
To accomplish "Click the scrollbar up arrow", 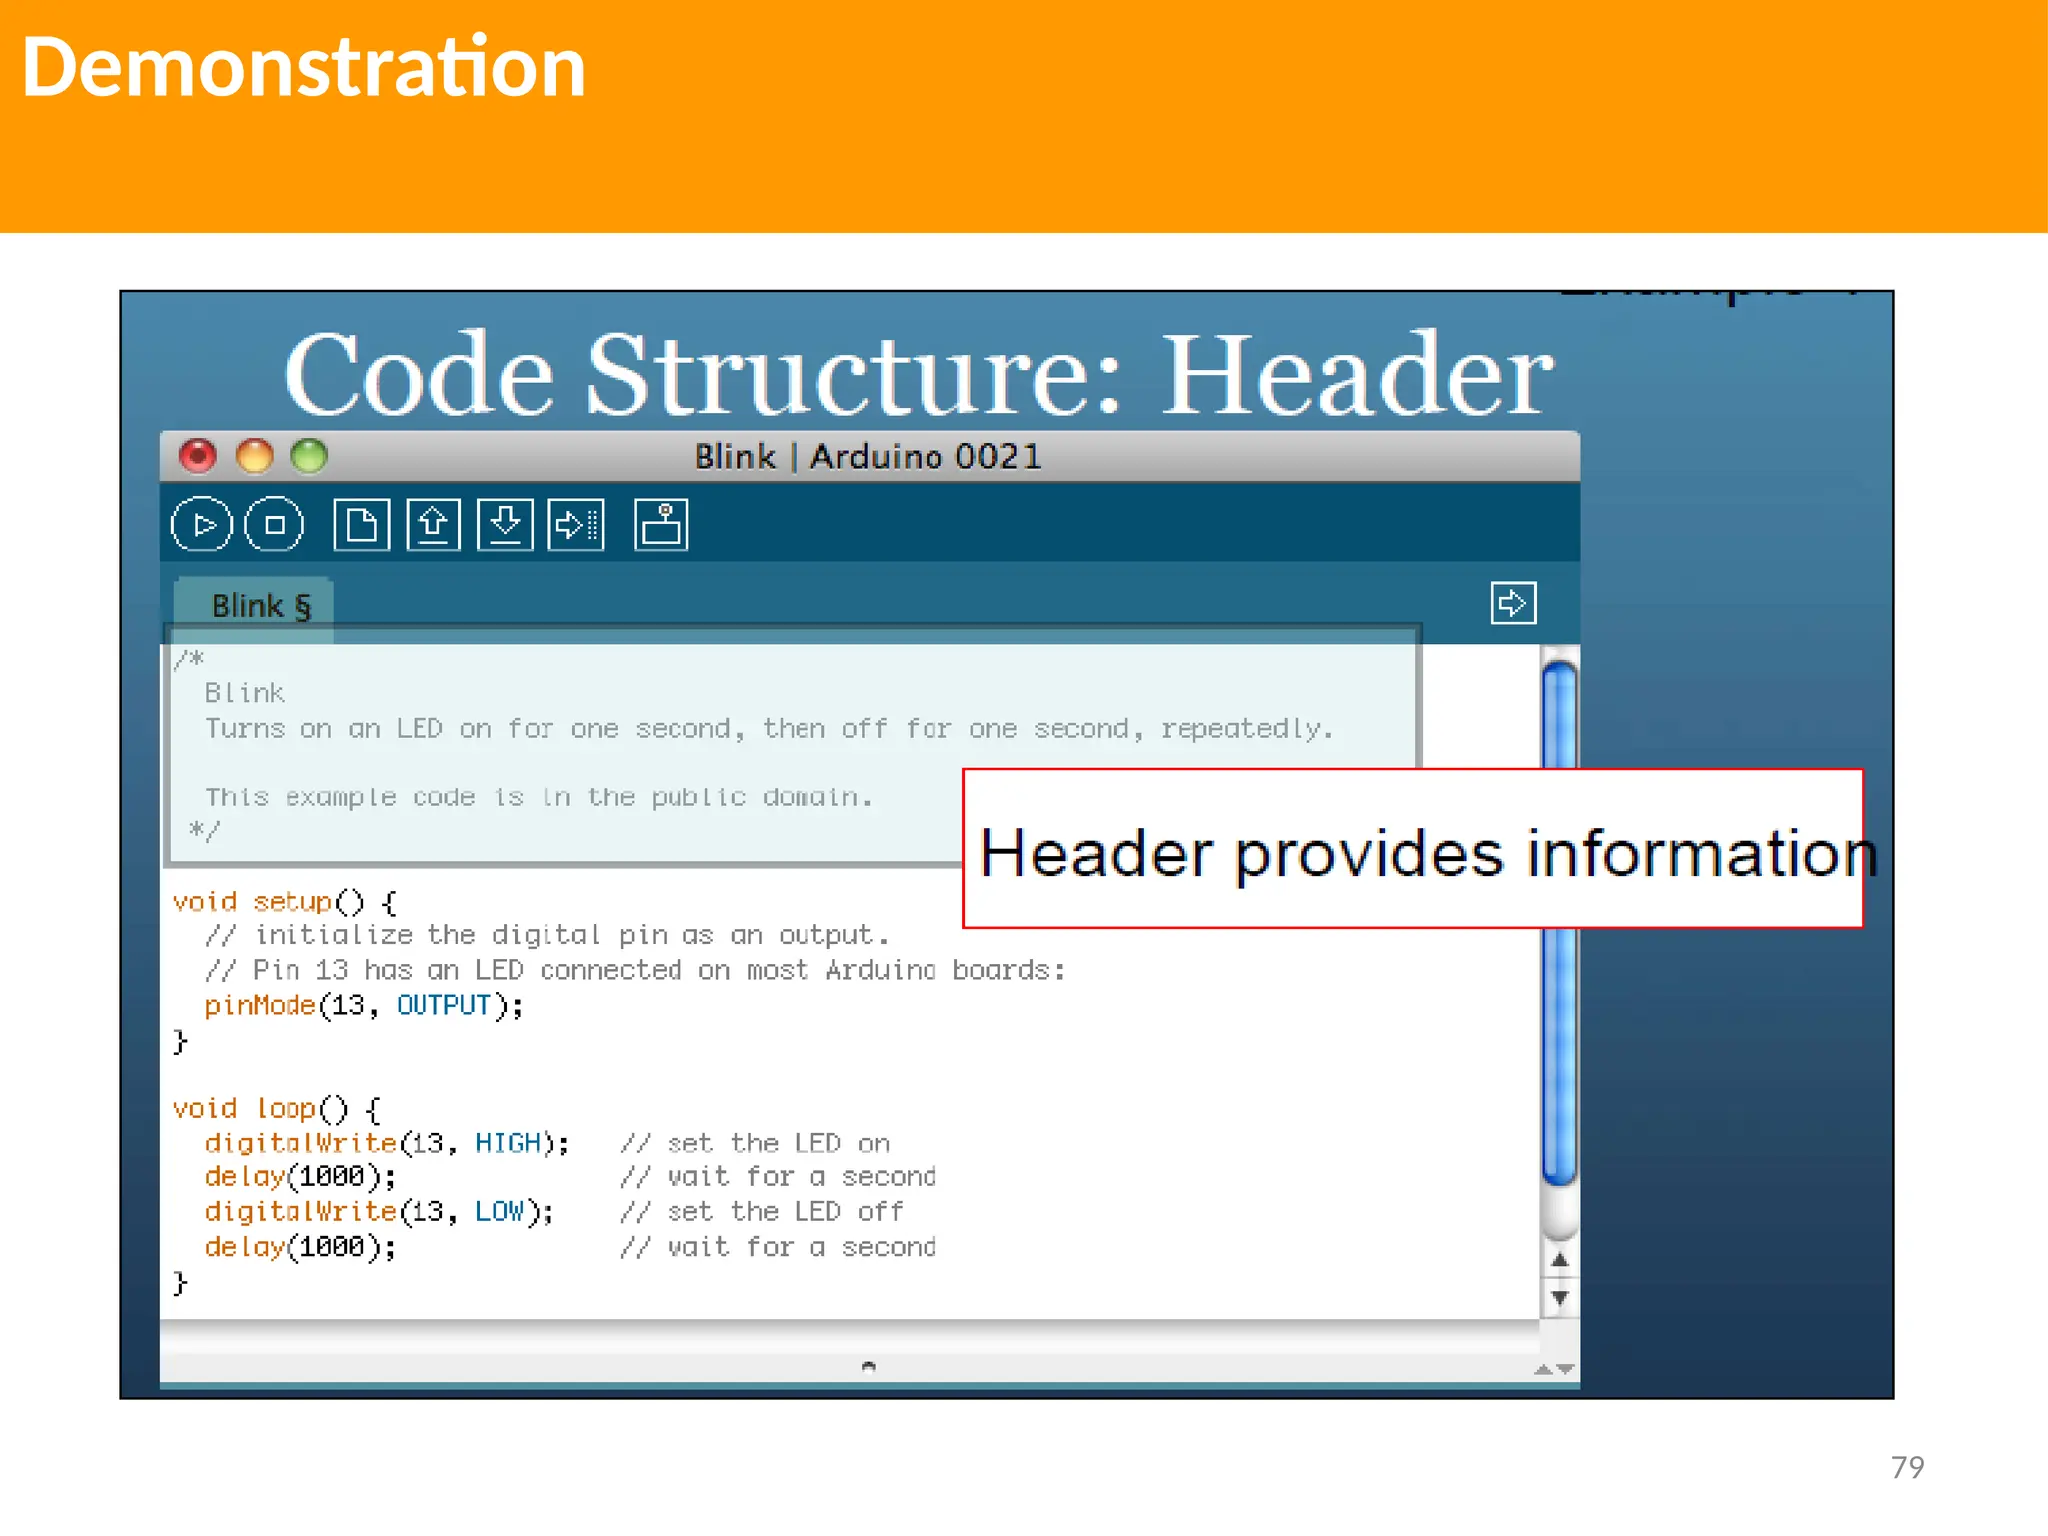I will point(1559,1260).
